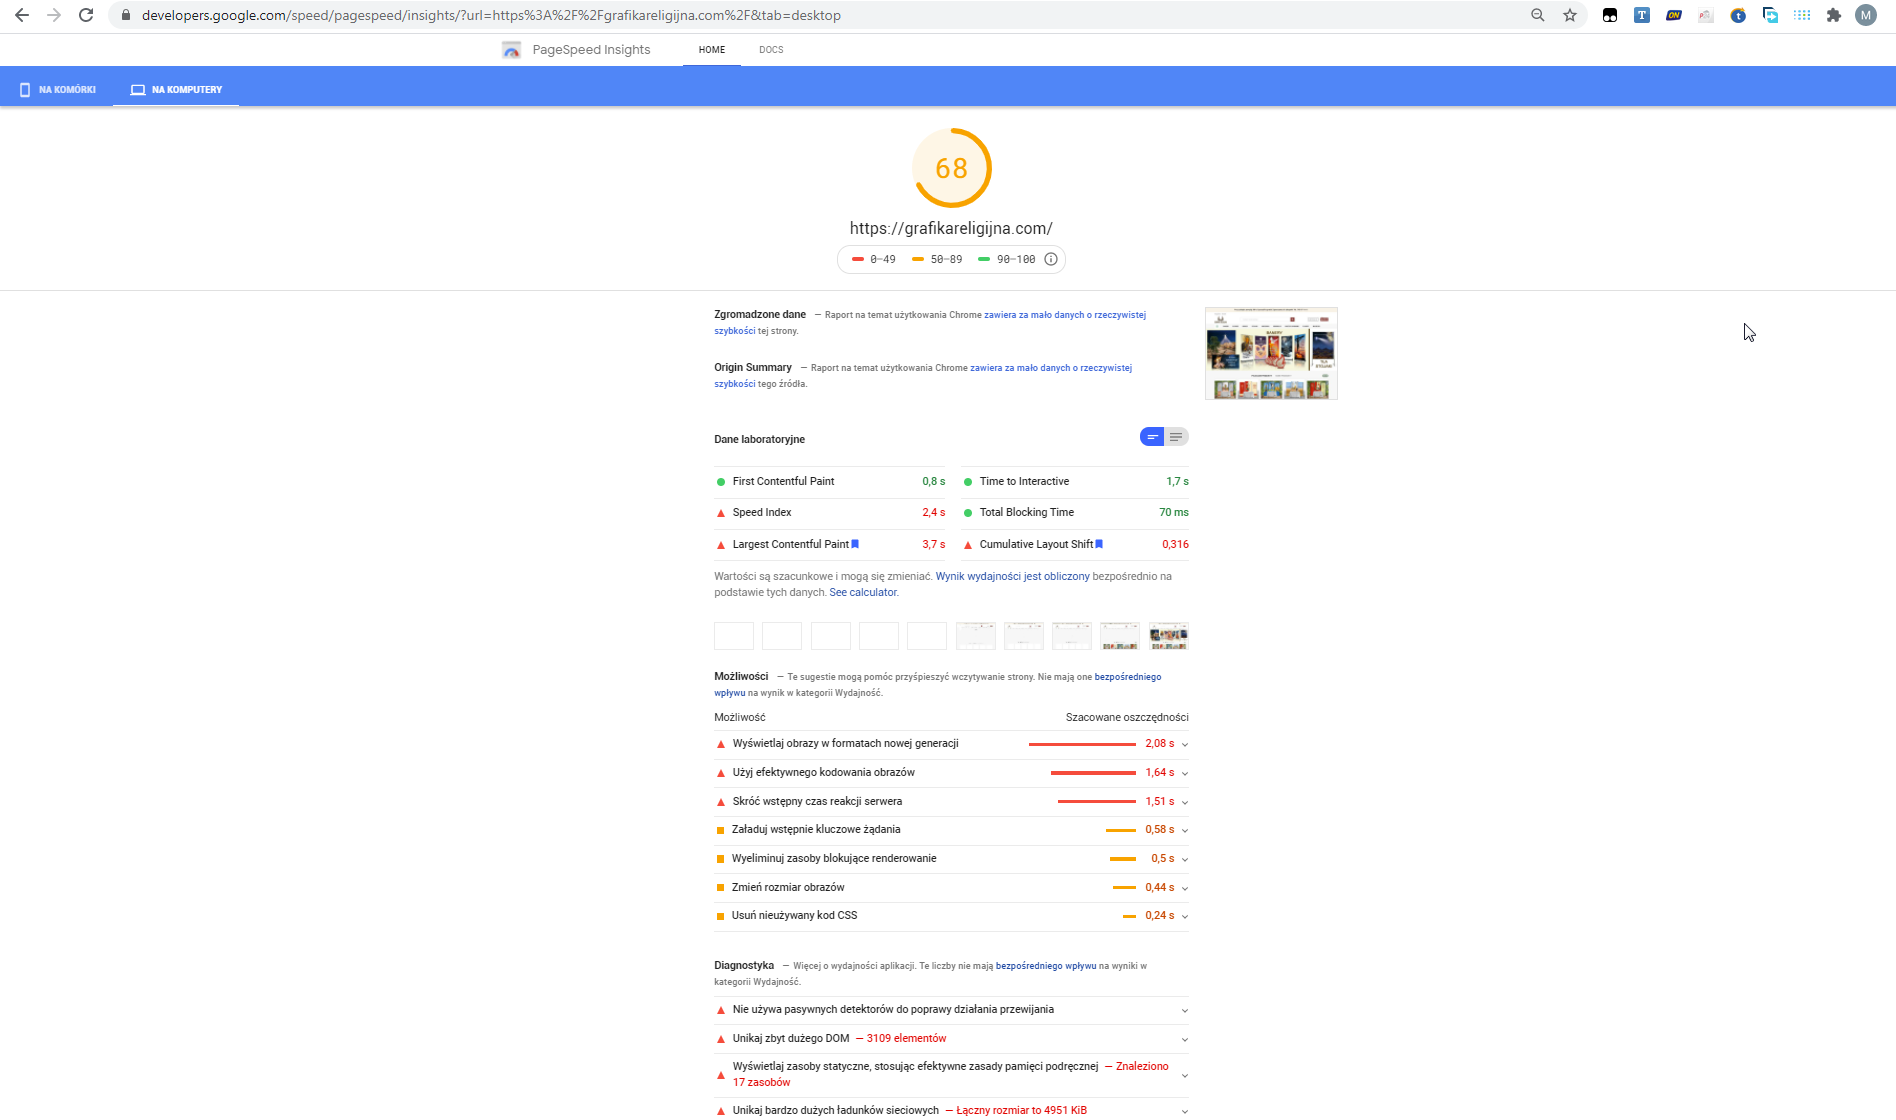Image resolution: width=1896 pixels, height=1120 pixels.
Task: Go back using the browser back arrow
Action: click(22, 15)
